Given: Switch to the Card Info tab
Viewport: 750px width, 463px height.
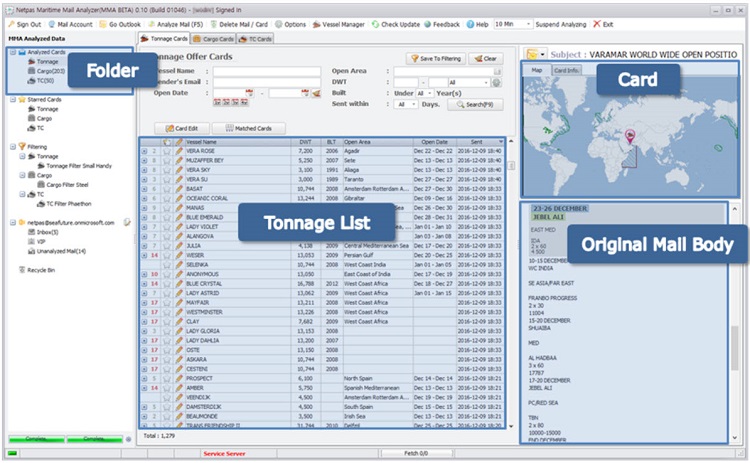Looking at the screenshot, I should (x=567, y=71).
